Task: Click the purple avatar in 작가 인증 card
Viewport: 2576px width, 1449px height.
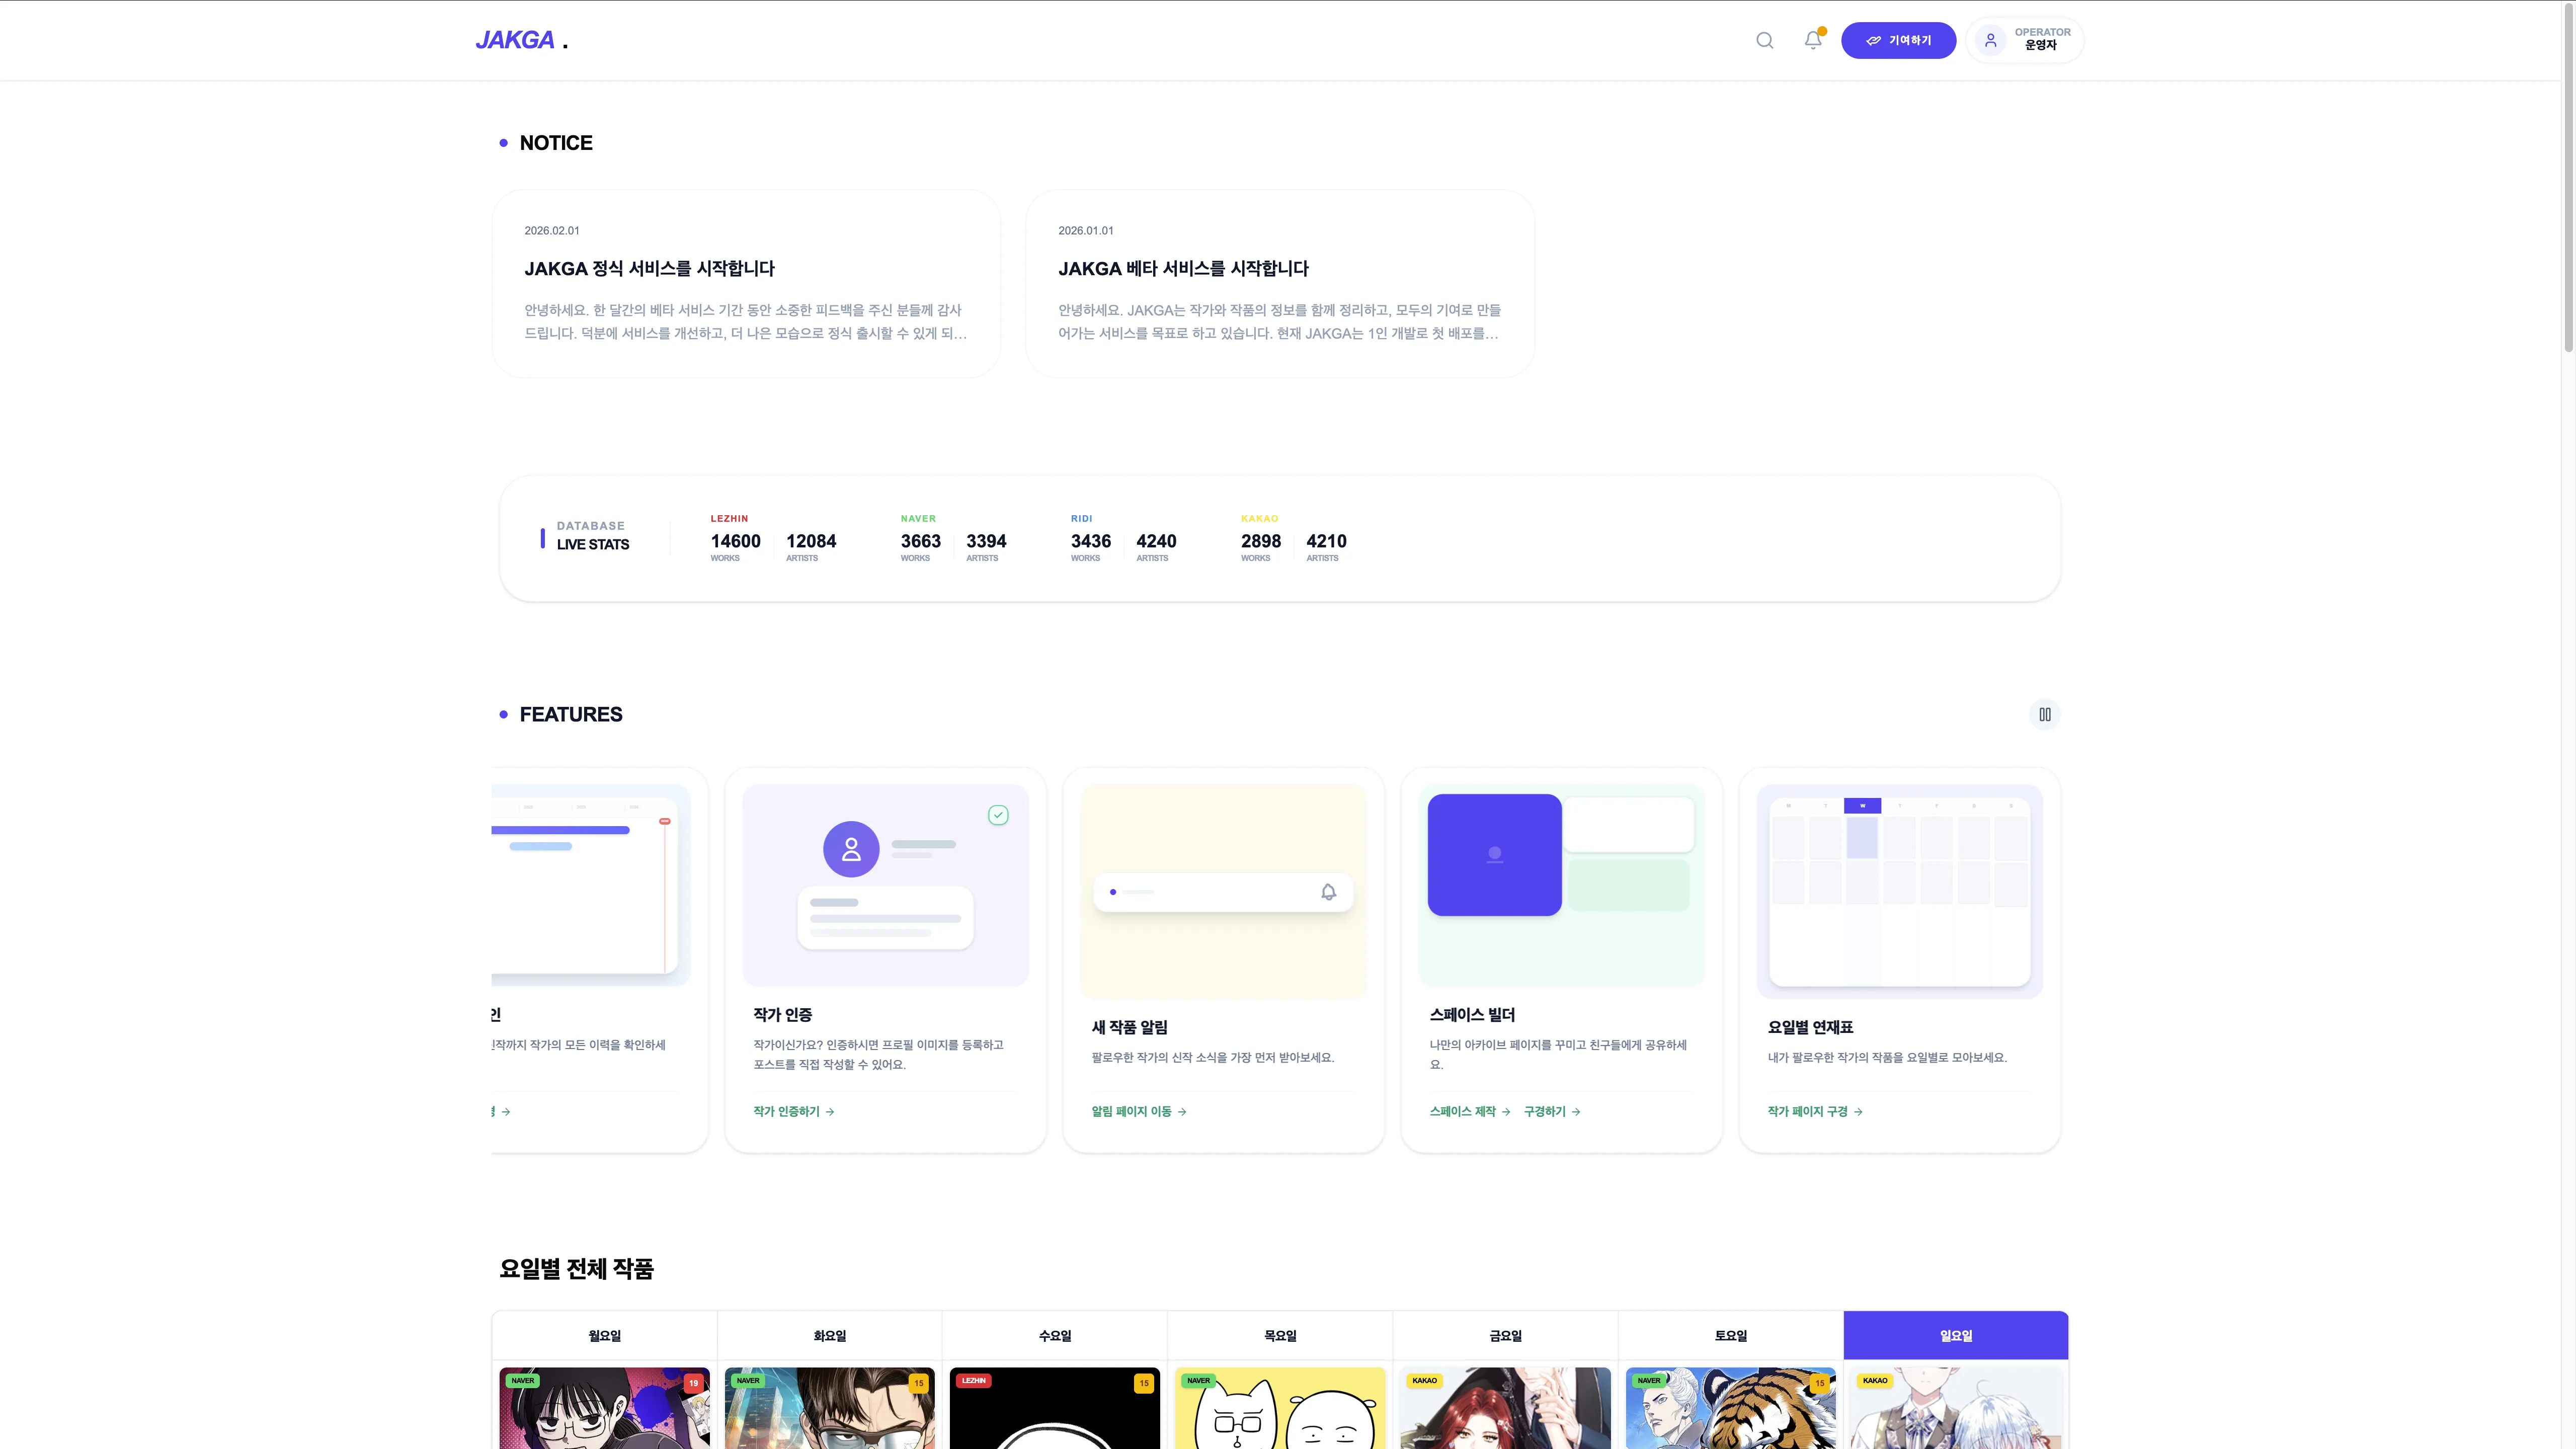Action: [851, 849]
